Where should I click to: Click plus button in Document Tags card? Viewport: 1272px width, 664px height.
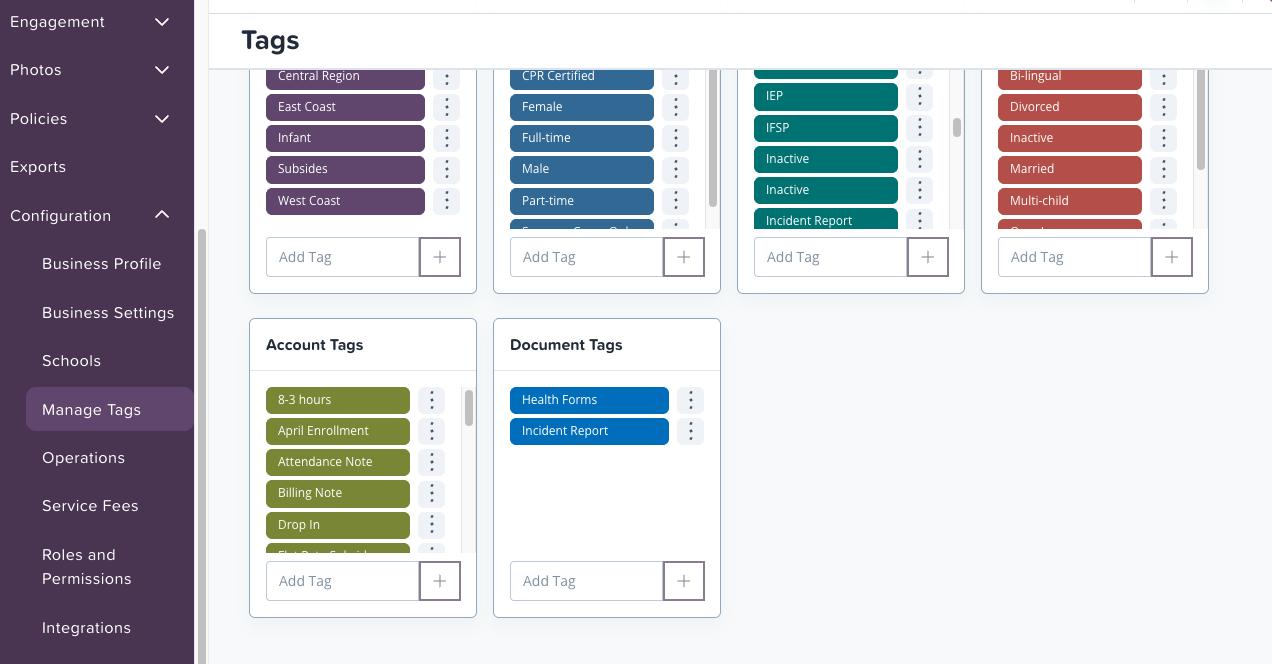pos(684,581)
